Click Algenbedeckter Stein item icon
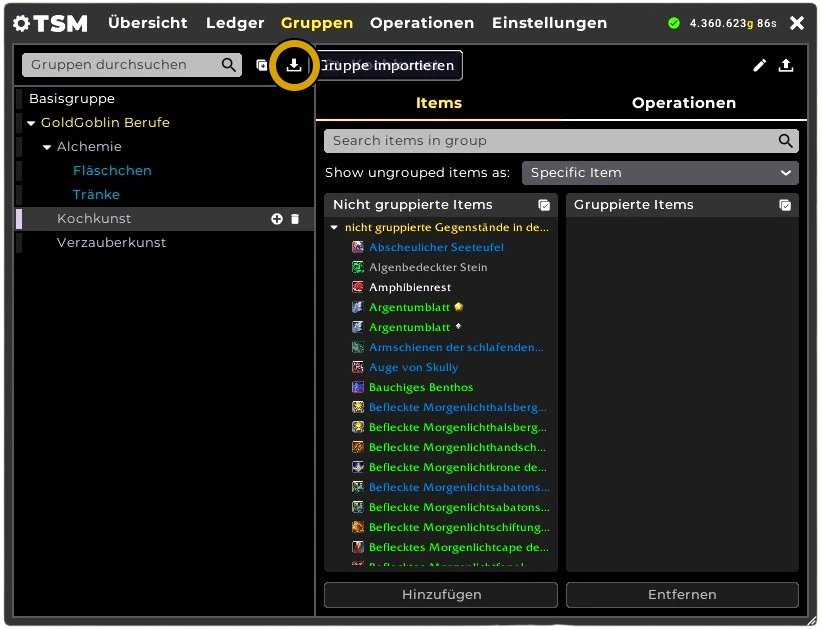This screenshot has width=822, height=630. [358, 267]
